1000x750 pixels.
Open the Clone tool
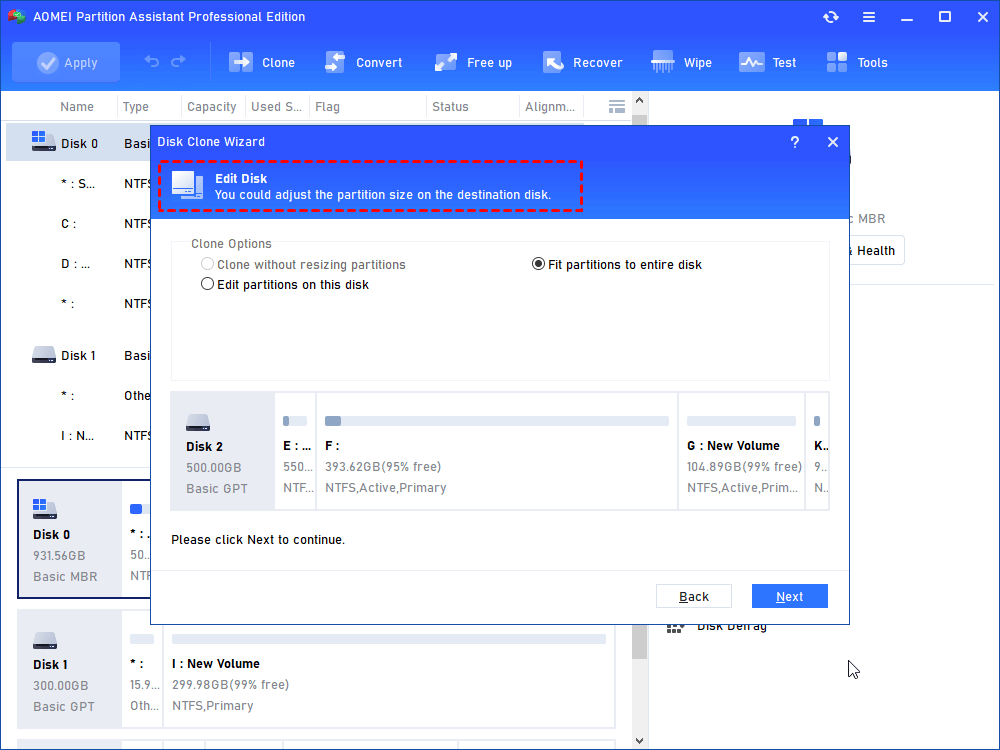pyautogui.click(x=262, y=62)
